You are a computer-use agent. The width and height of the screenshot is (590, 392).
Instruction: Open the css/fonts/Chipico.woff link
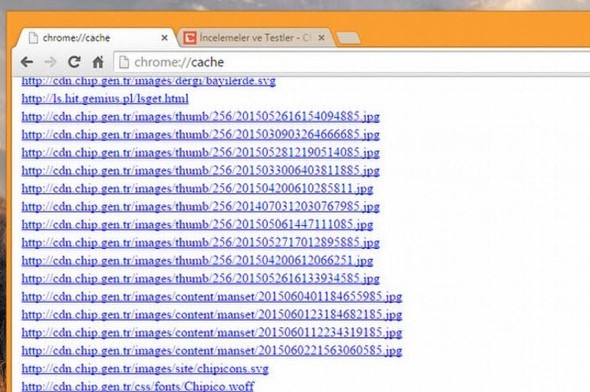pos(138,386)
